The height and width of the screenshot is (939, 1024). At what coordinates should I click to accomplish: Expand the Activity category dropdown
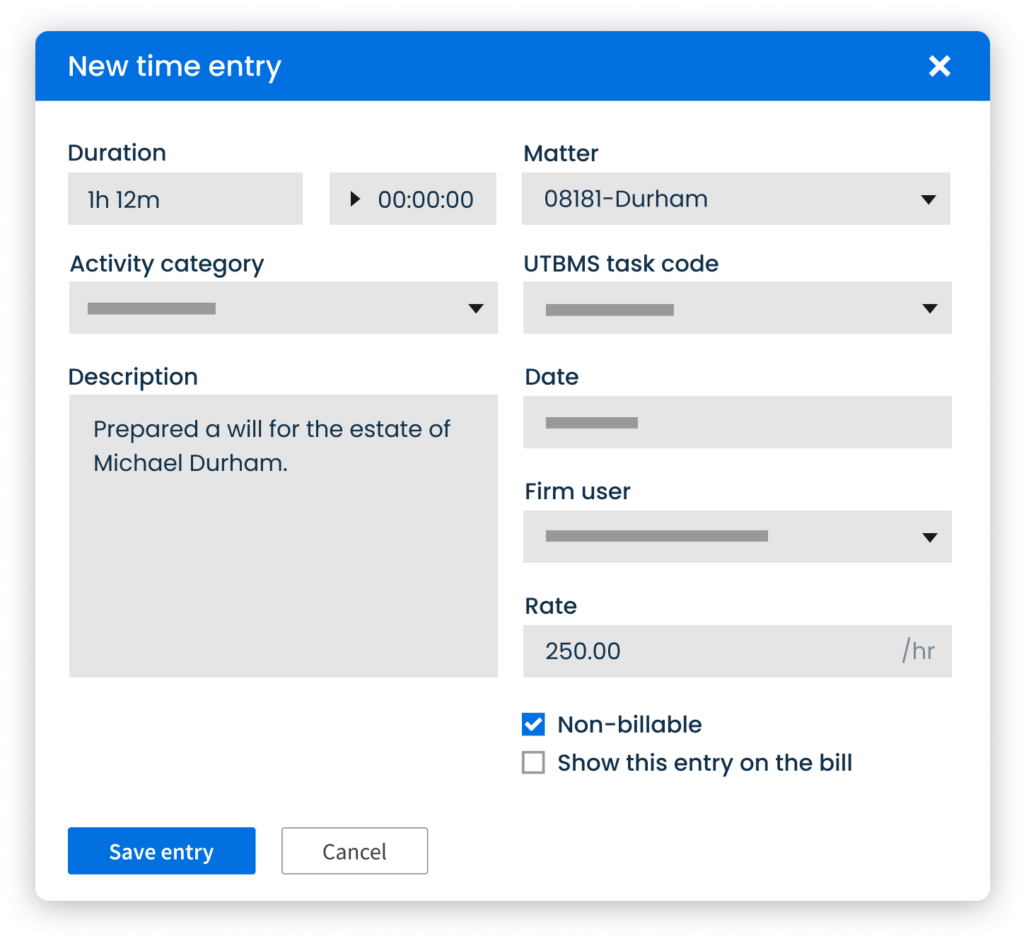[x=283, y=308]
